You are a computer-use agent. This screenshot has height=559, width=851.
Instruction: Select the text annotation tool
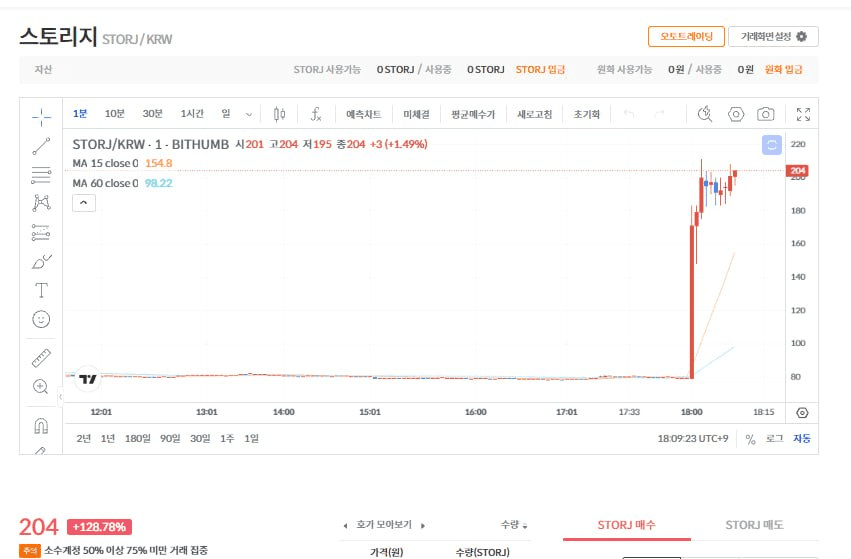[x=41, y=290]
